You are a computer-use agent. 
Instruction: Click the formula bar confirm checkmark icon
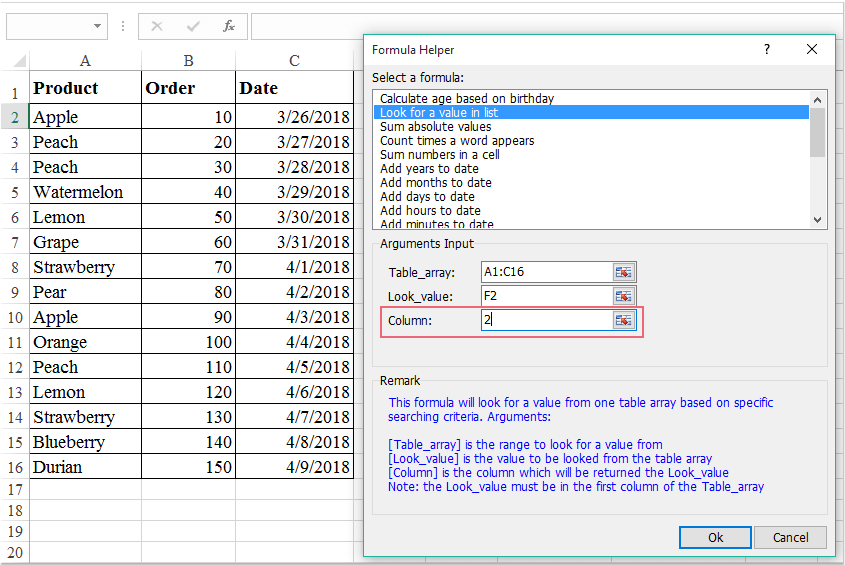pyautogui.click(x=193, y=26)
